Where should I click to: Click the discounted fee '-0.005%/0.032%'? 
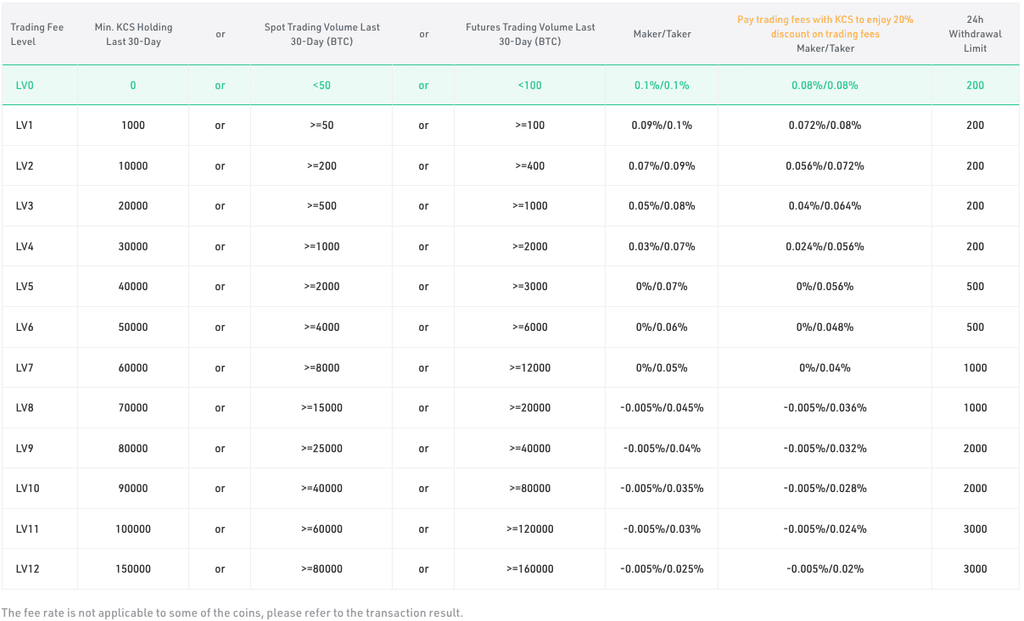click(x=825, y=449)
